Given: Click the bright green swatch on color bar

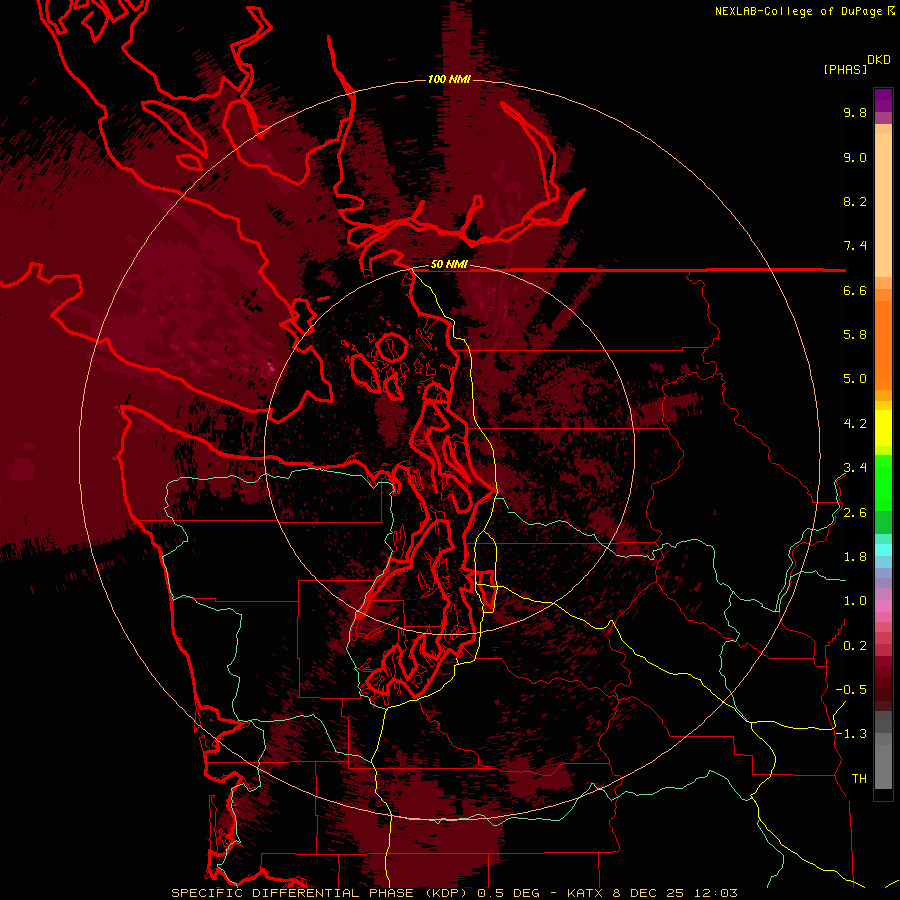Looking at the screenshot, I should click(x=883, y=482).
